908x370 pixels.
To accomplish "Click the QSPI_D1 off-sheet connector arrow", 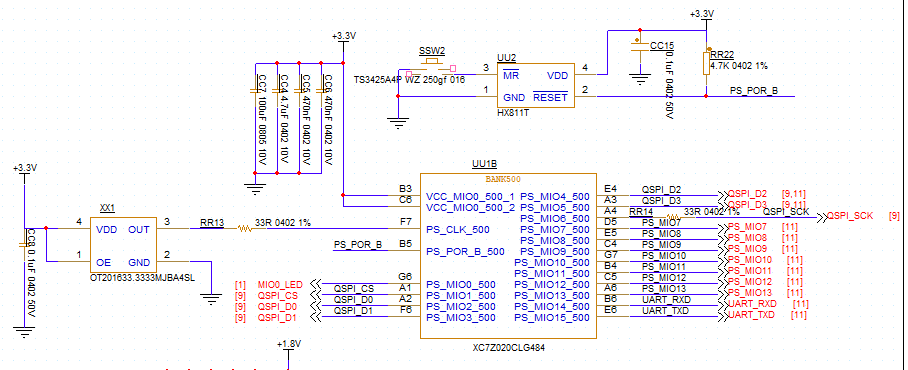I will click(x=316, y=317).
